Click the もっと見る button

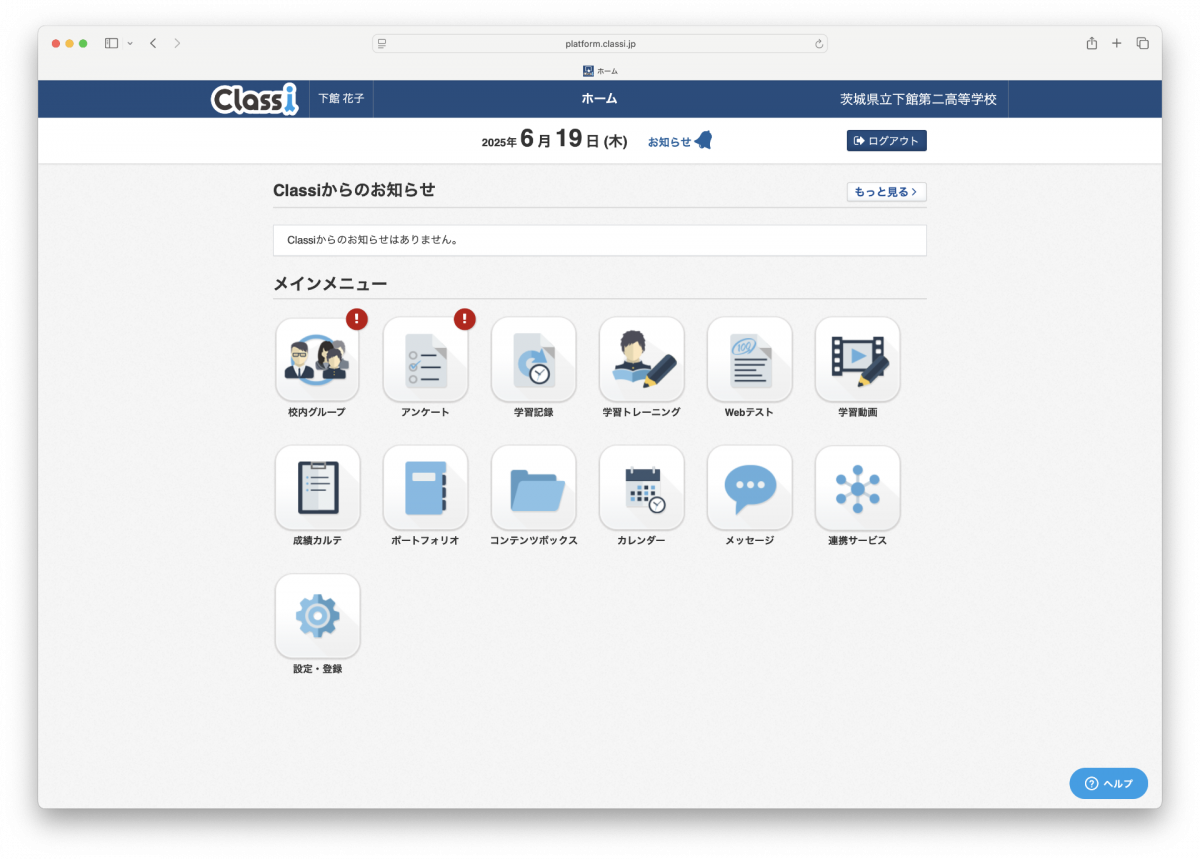[x=886, y=191]
